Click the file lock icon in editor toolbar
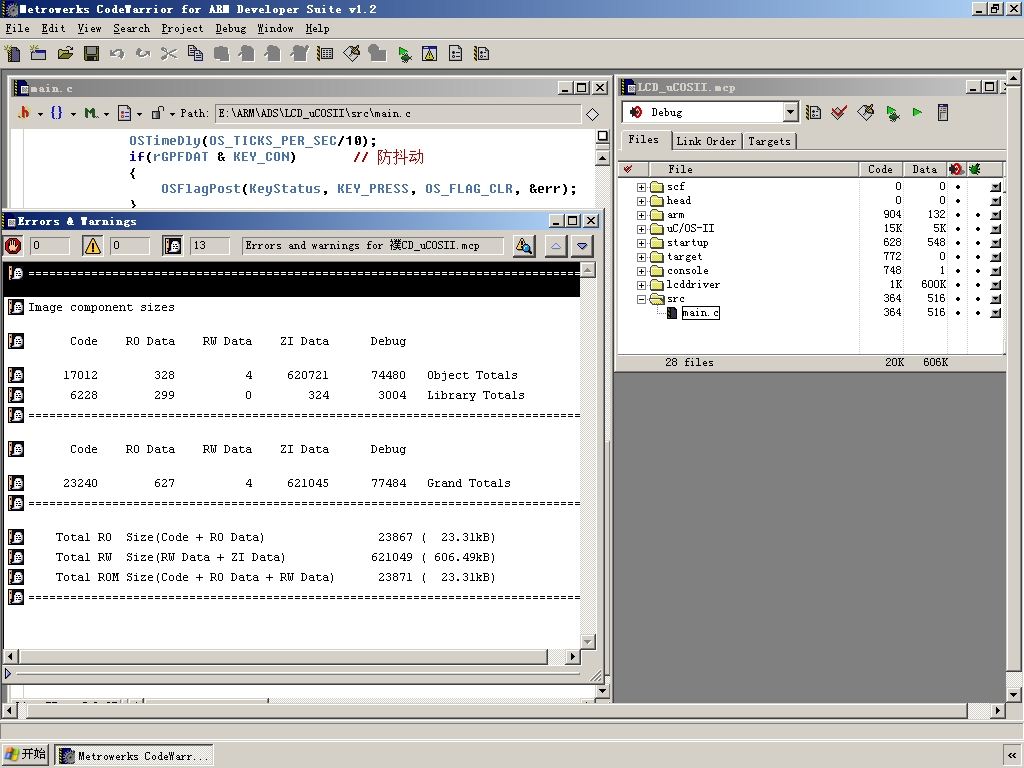Viewport: 1024px width, 768px height. (157, 113)
